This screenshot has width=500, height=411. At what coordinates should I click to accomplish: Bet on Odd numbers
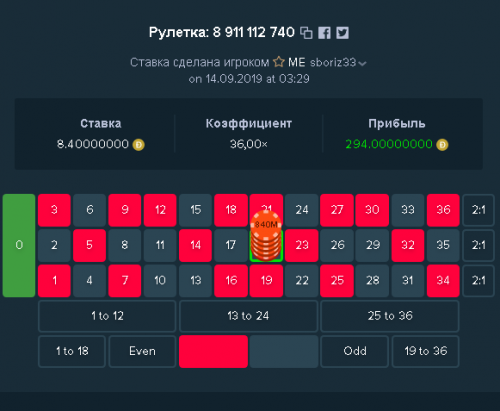[x=355, y=351]
